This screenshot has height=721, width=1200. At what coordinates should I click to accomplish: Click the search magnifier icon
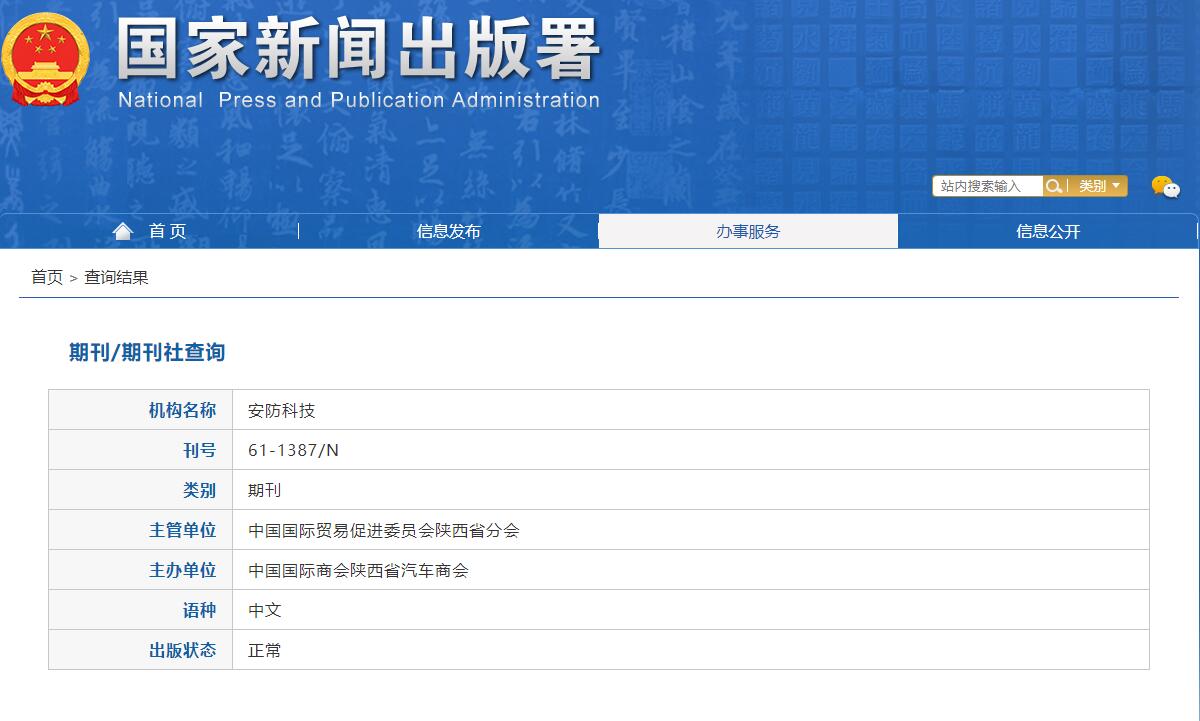(x=1053, y=186)
